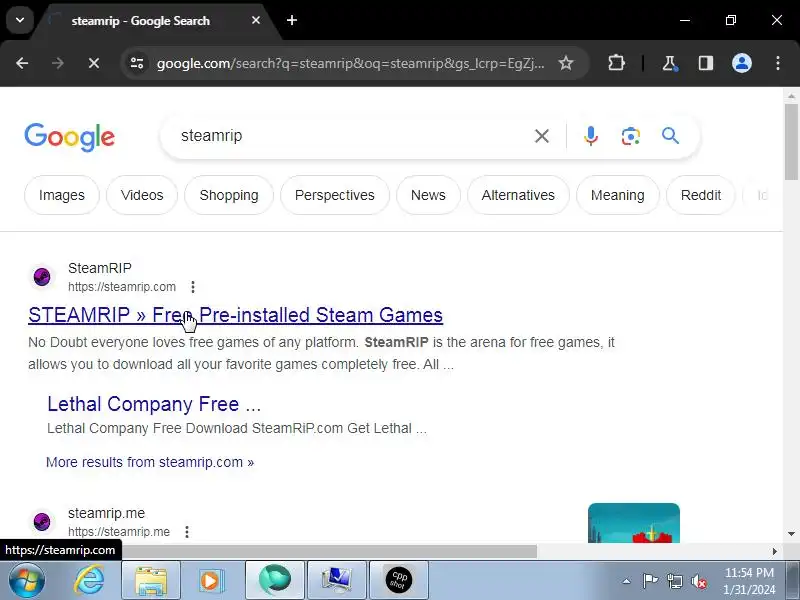The image size is (800, 600).
Task: Select the Alternatives filter chip
Action: pyautogui.click(x=518, y=195)
